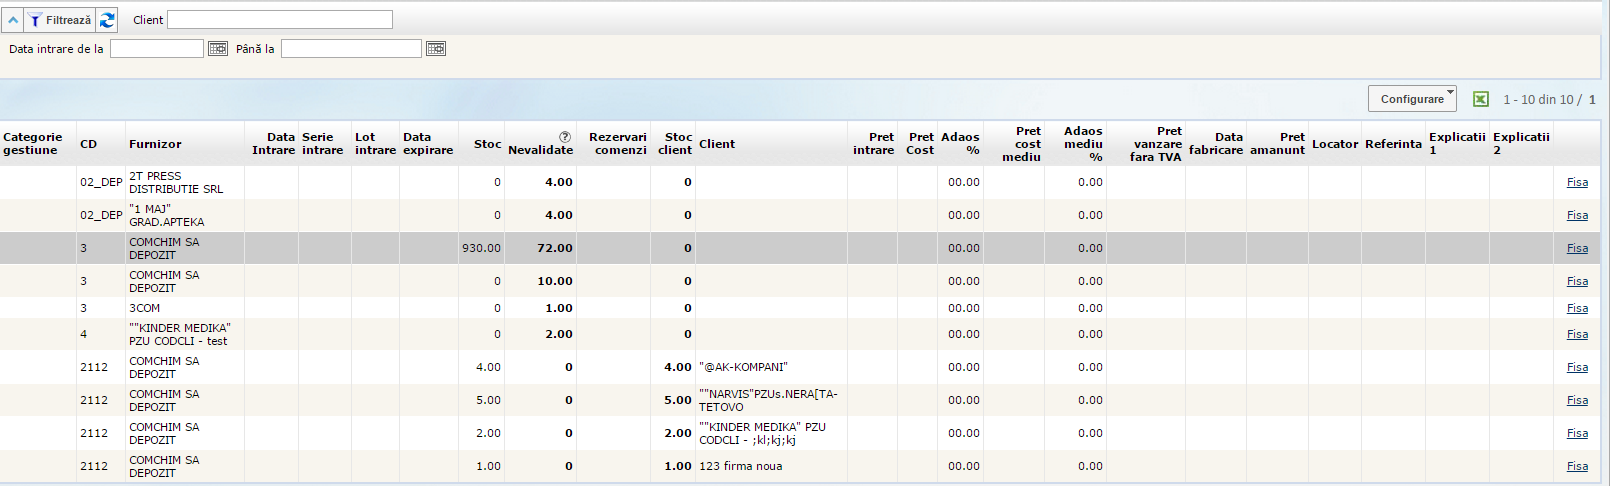Click the help icon above Nevalidate column
Viewport: 1610px width, 486px height.
565,137
